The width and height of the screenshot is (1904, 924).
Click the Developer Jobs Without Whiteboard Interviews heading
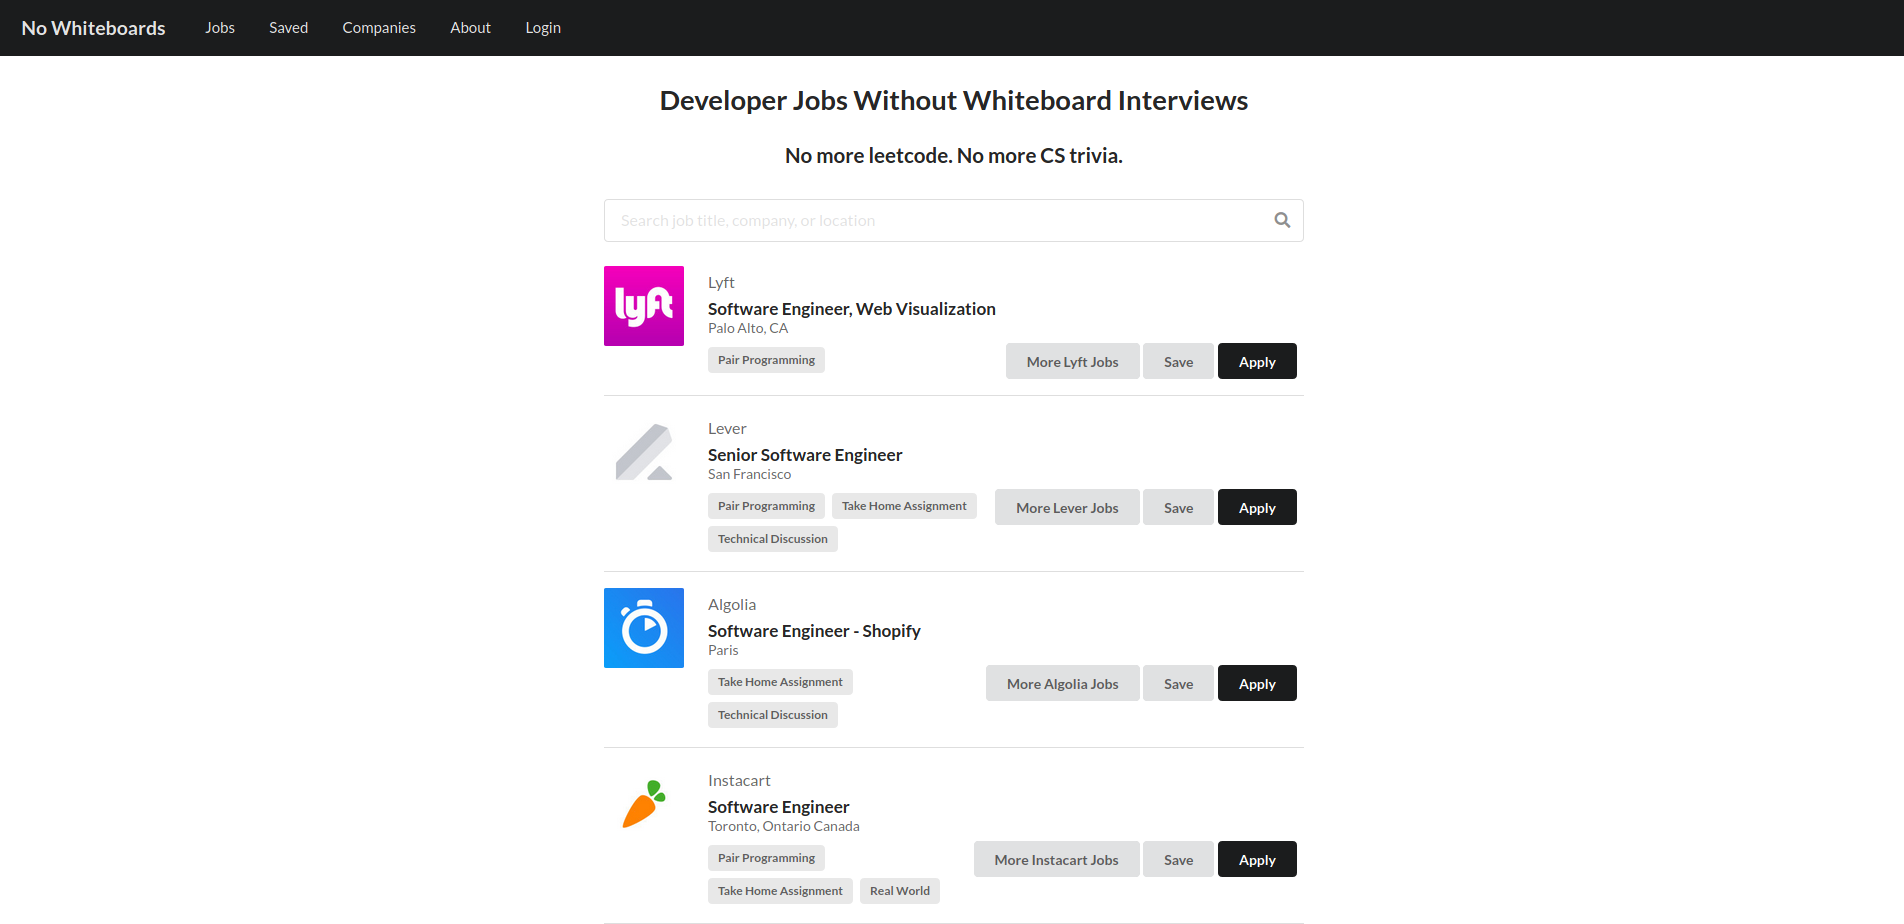tap(954, 101)
